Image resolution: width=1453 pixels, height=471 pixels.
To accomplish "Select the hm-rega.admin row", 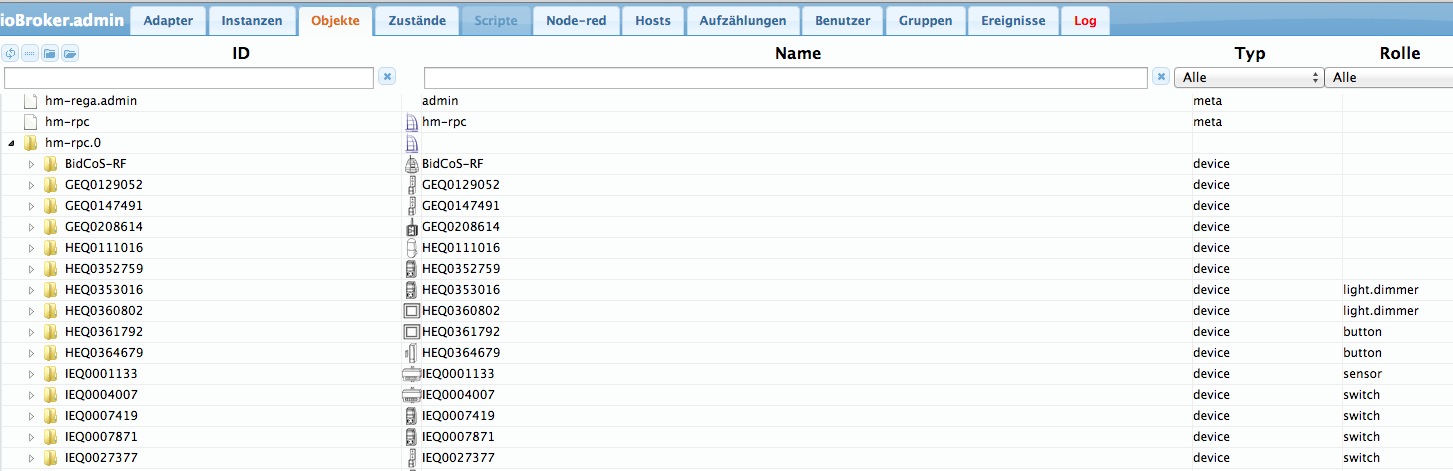I will (x=726, y=101).
